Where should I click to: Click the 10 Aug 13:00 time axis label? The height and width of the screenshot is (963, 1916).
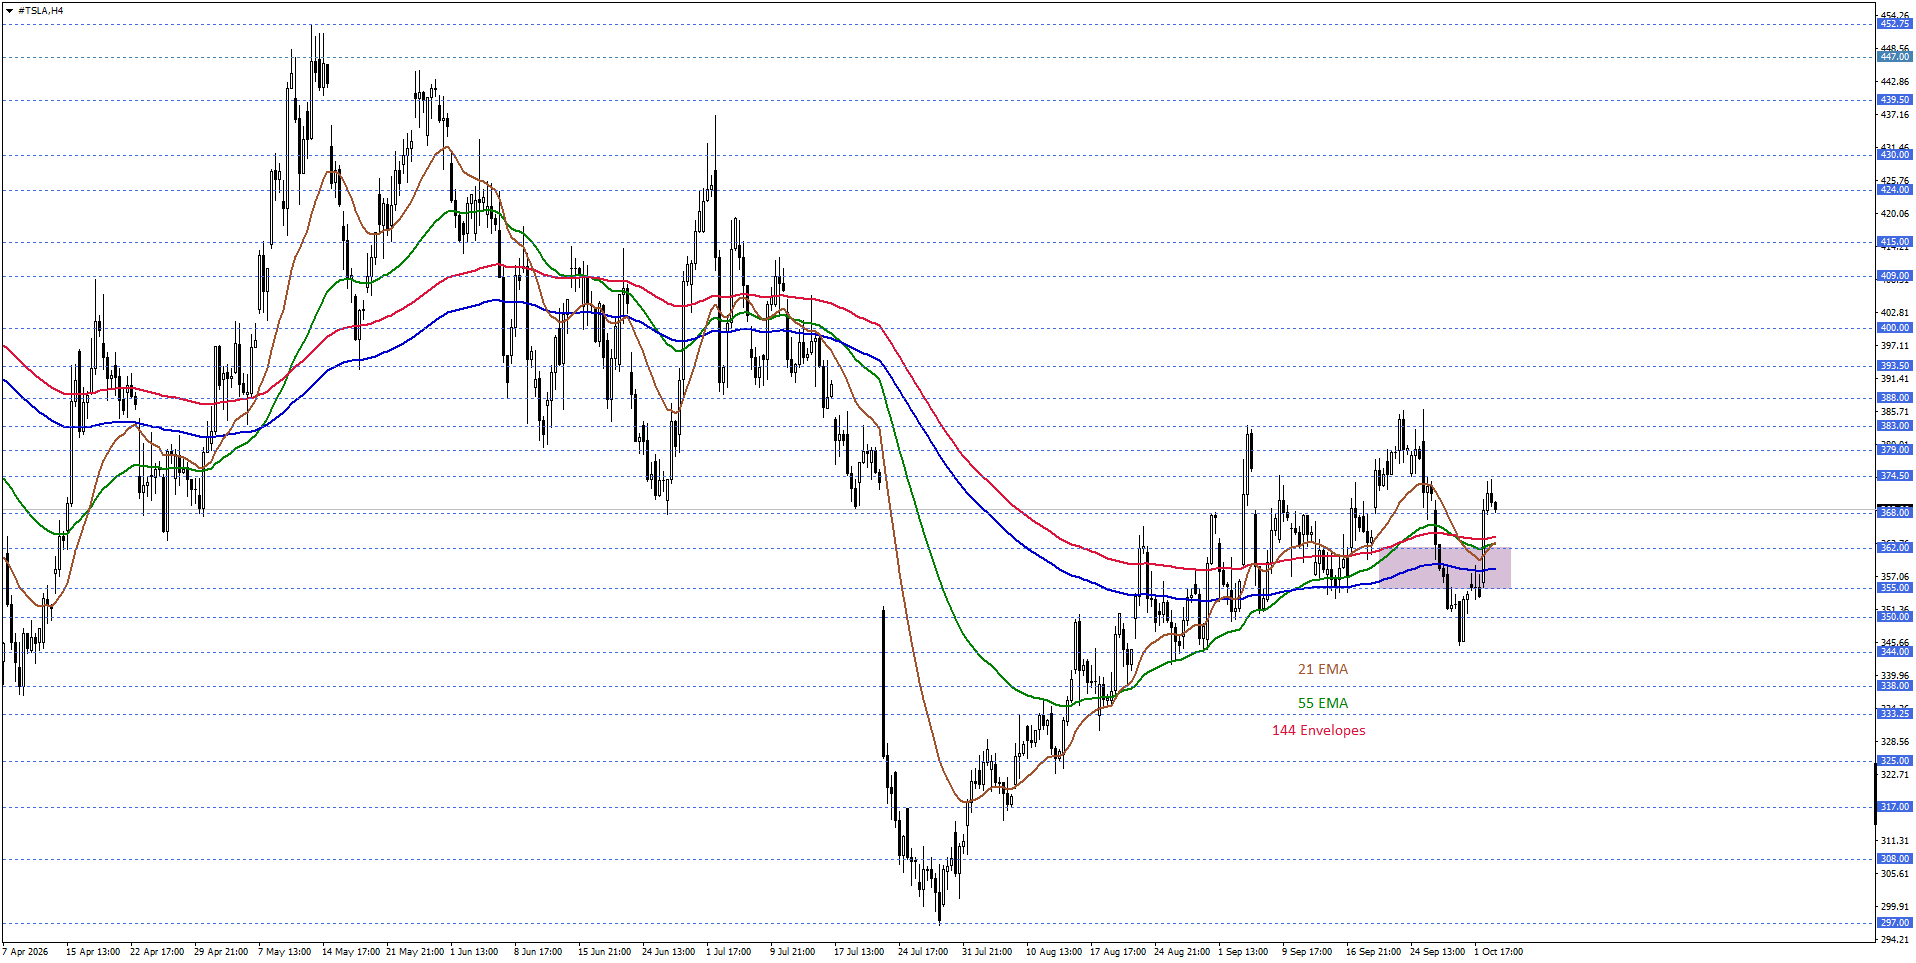pyautogui.click(x=1053, y=952)
